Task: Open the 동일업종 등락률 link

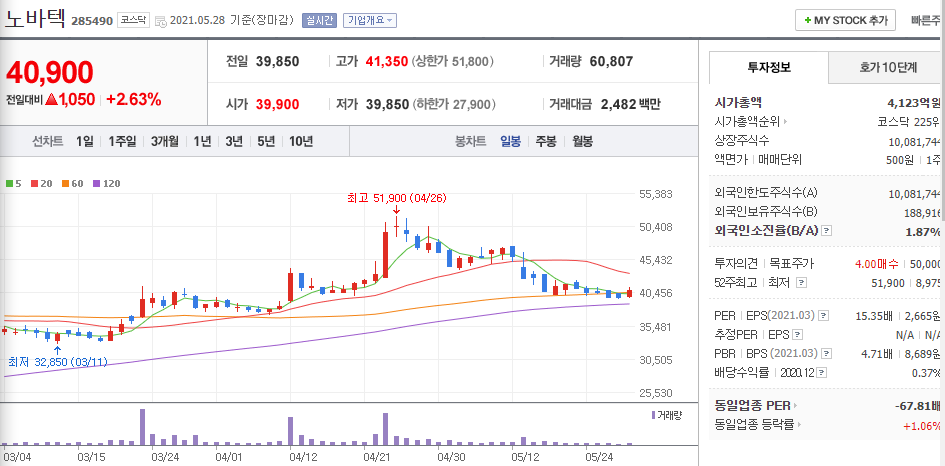Action: tap(755, 425)
